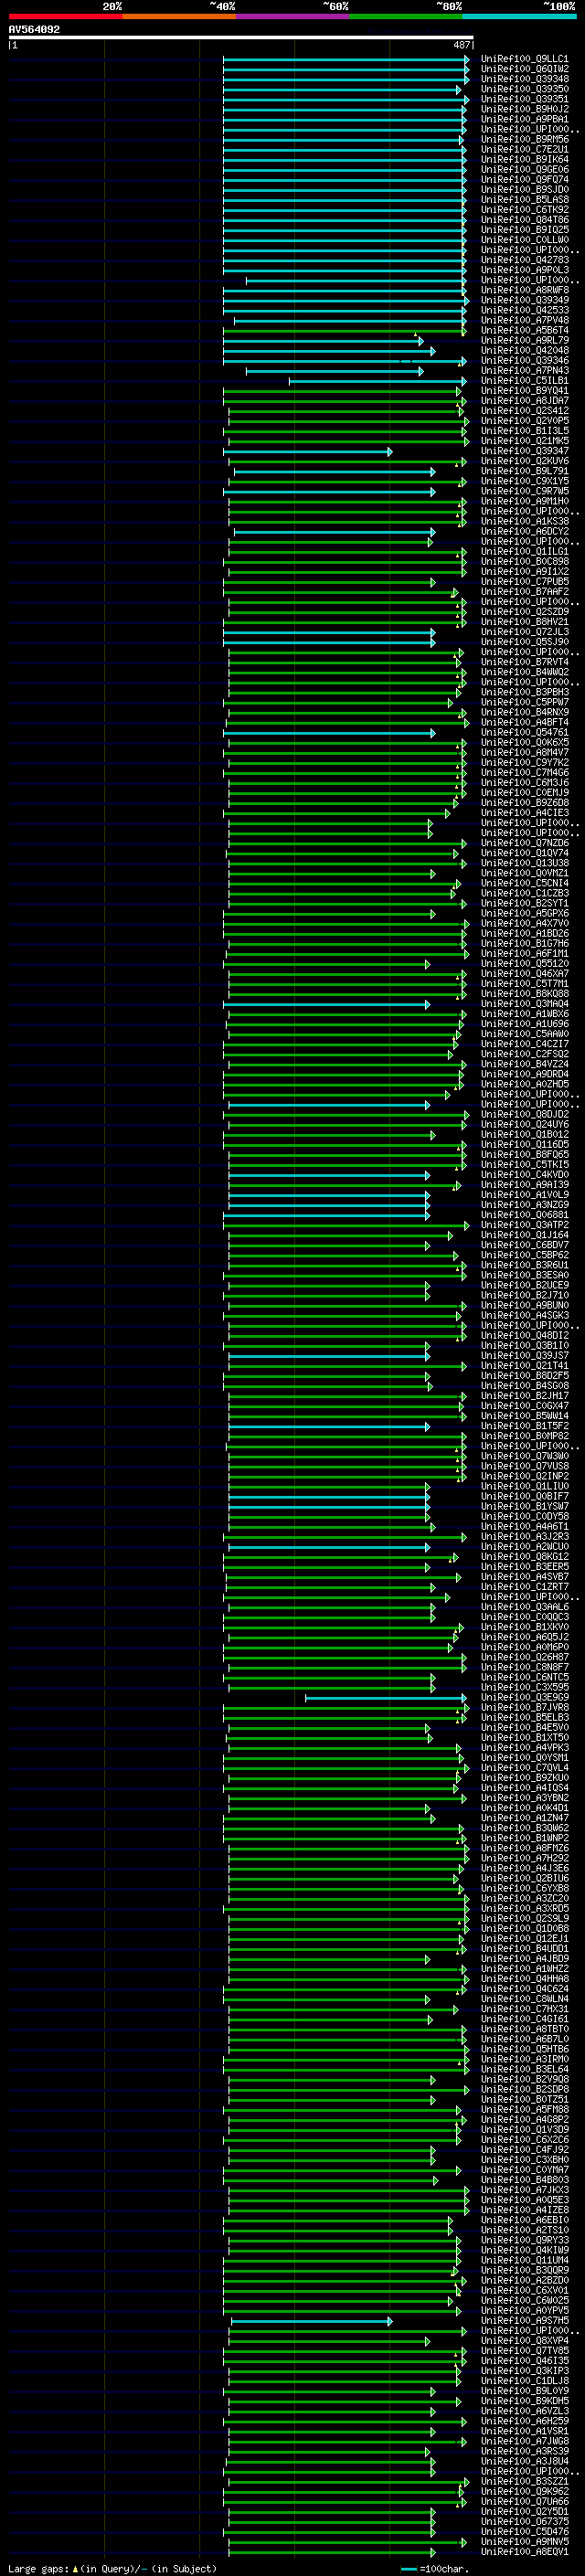Select hit label UniRef100_B5LAS8

(524, 199)
